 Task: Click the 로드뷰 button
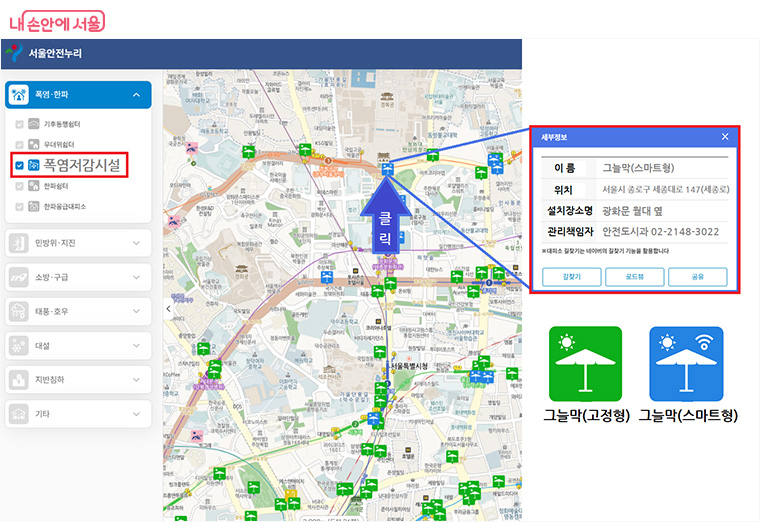(x=635, y=277)
